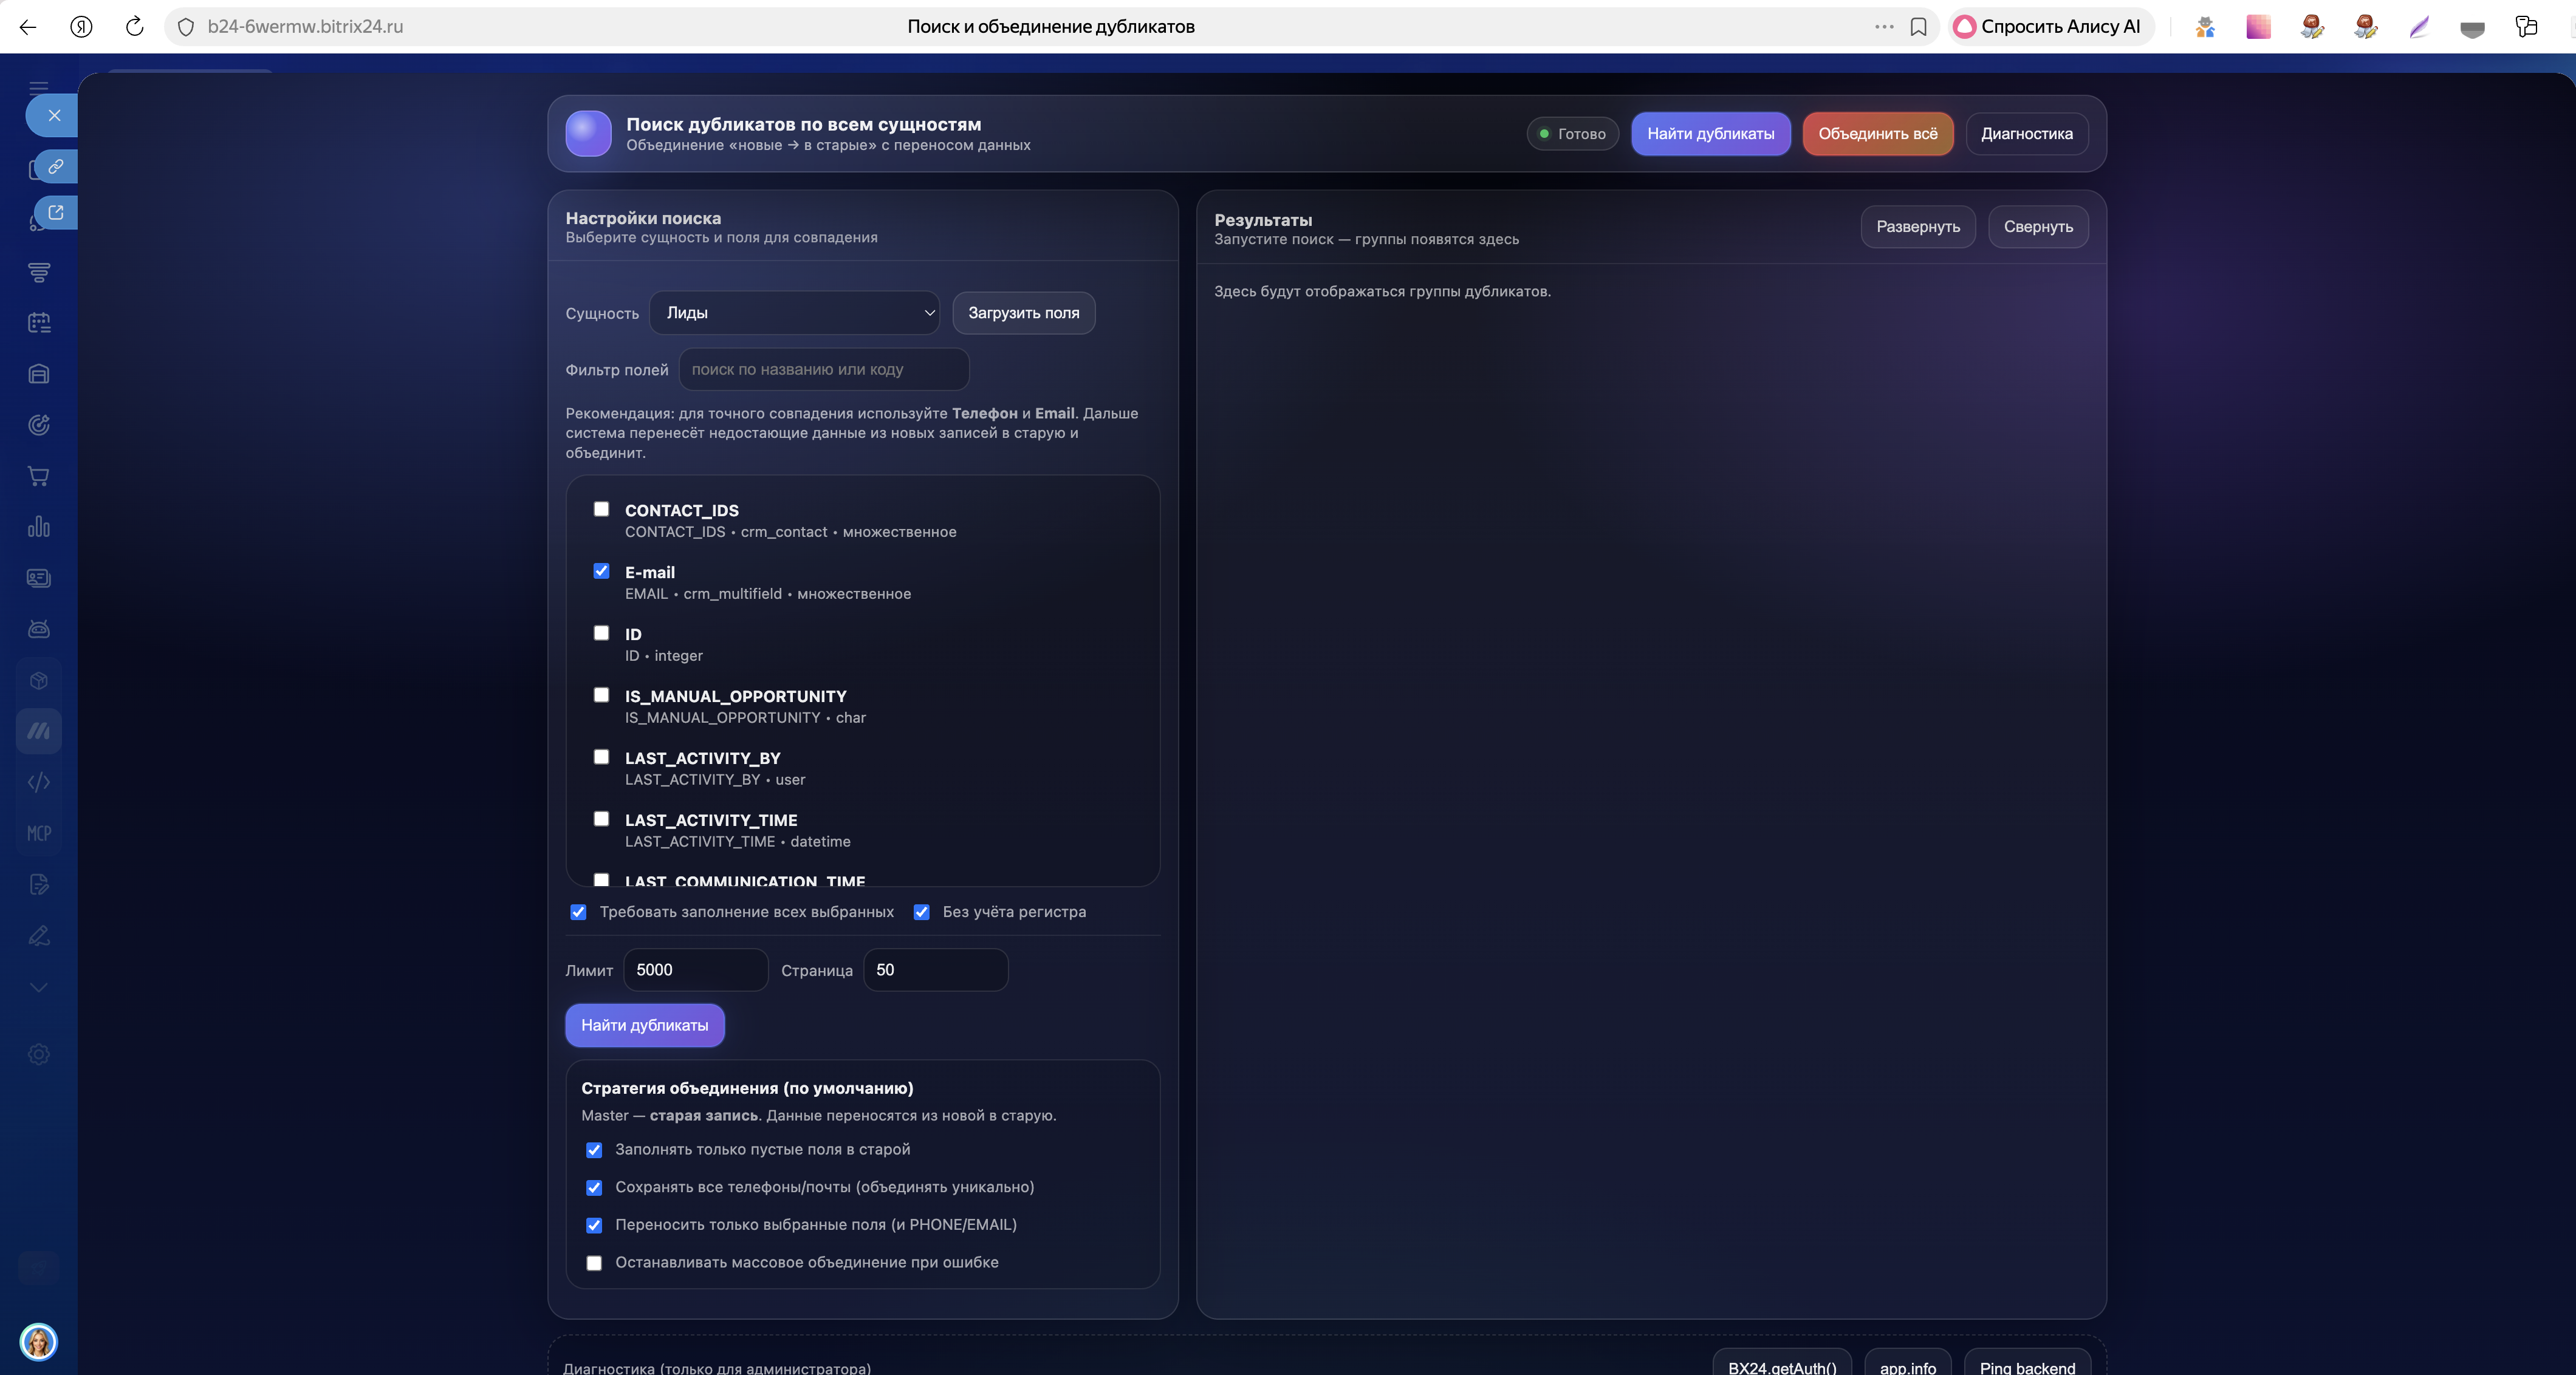Bookmark this page in browser bar
This screenshot has height=1375, width=2576.
point(1918,27)
